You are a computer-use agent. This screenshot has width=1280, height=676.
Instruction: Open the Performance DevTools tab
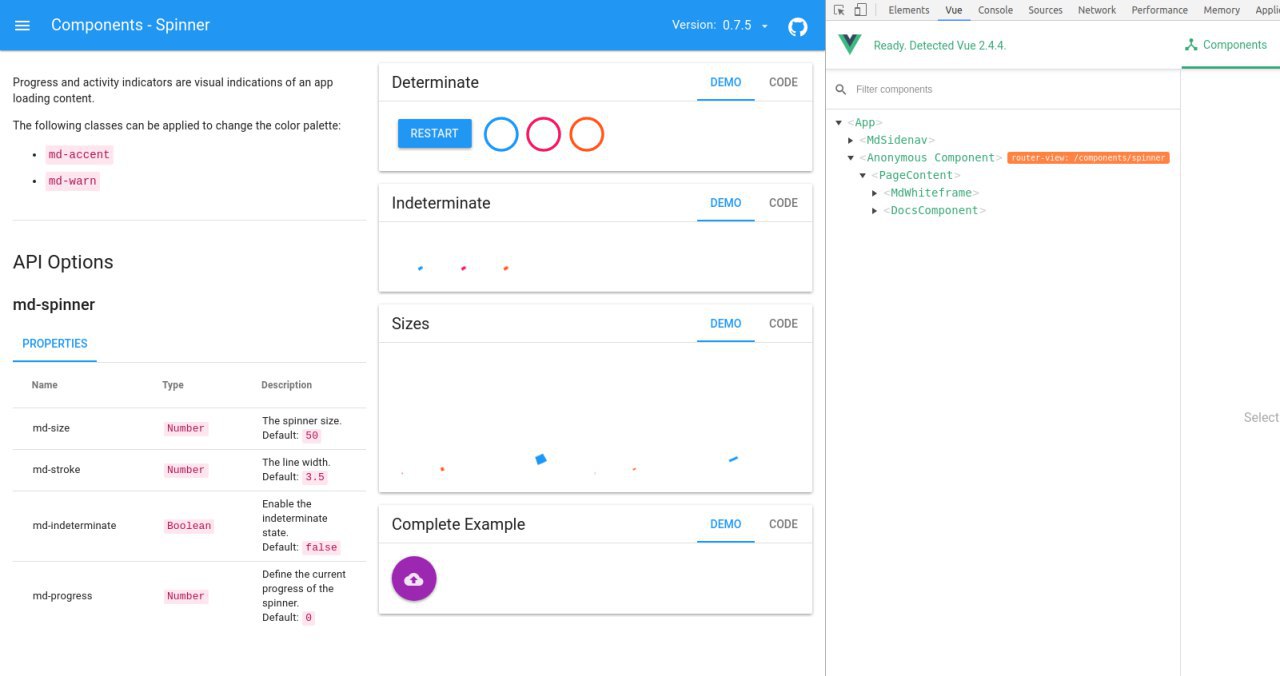[x=1160, y=10]
